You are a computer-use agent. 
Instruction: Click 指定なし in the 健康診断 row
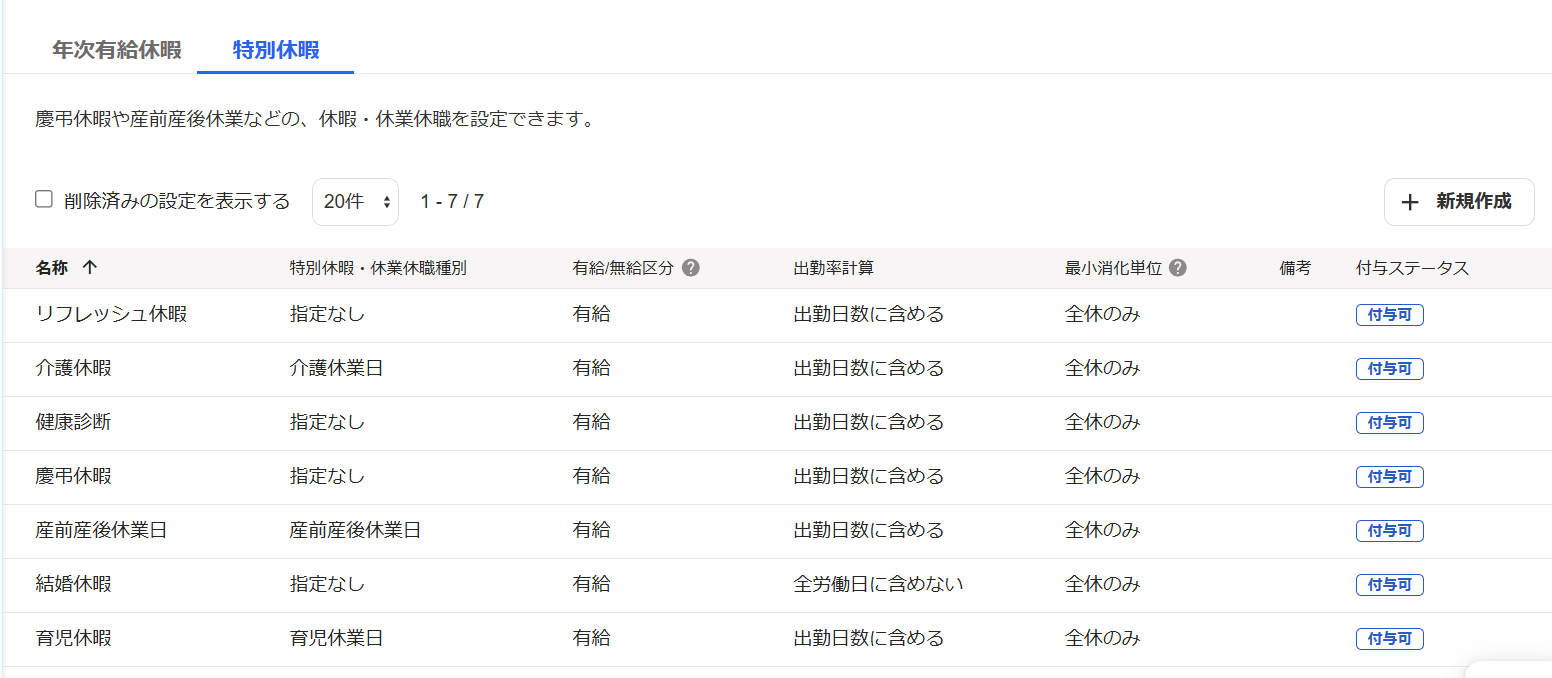click(x=328, y=422)
